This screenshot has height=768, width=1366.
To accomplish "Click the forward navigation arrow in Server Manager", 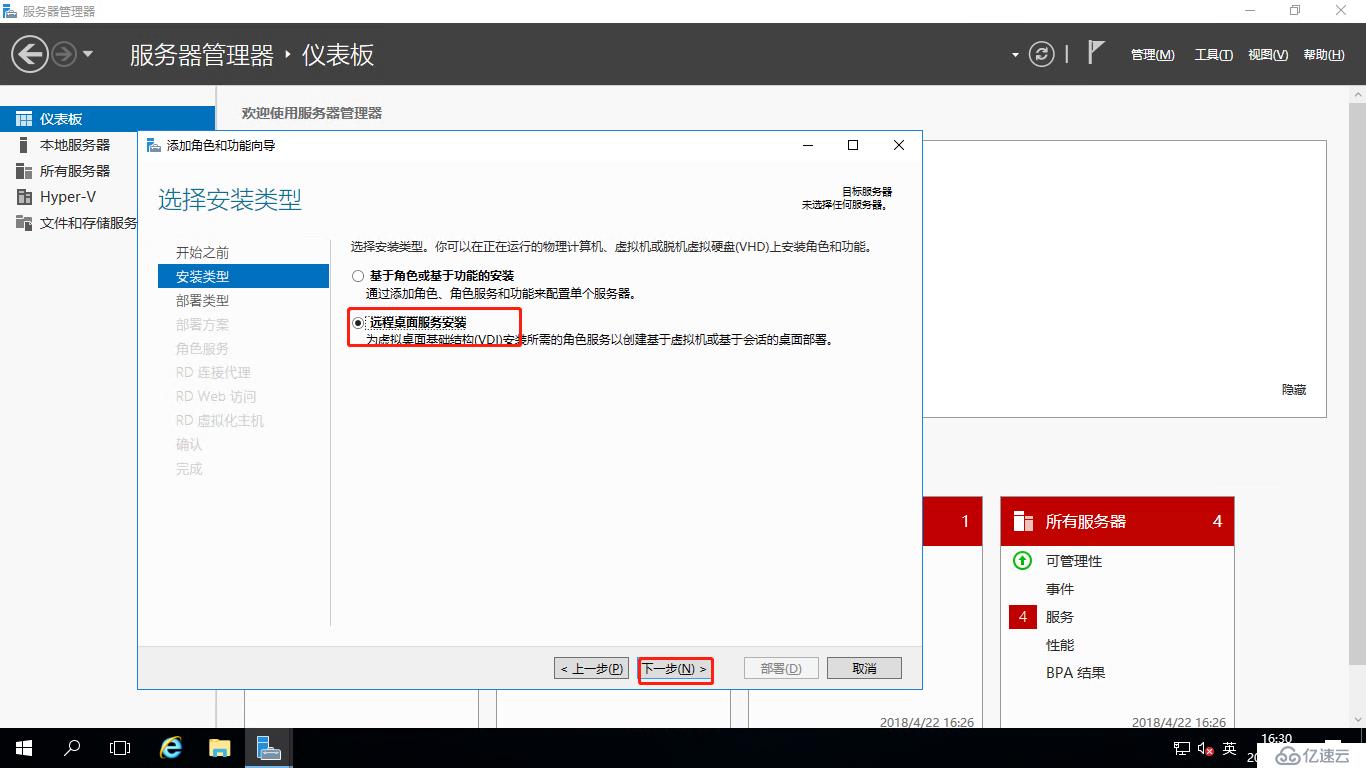I will [64, 54].
